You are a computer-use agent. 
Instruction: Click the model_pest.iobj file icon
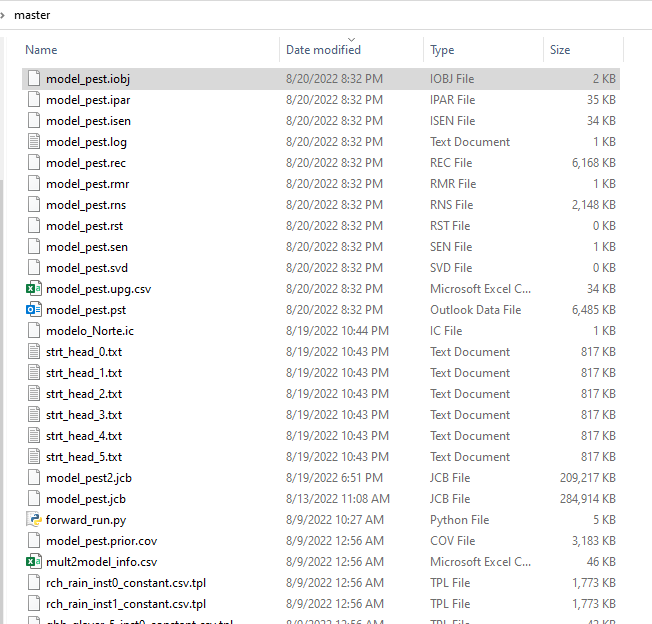pyautogui.click(x=34, y=79)
